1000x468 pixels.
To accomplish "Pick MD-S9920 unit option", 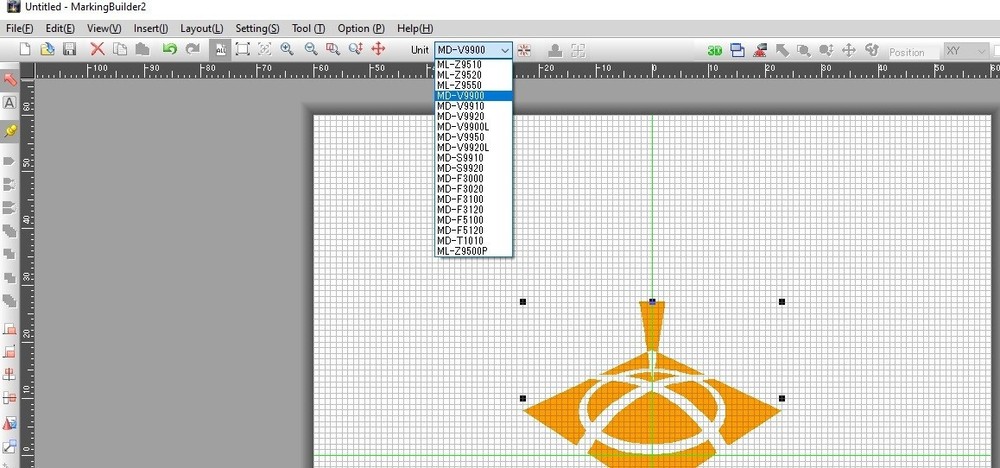I will tap(473, 168).
